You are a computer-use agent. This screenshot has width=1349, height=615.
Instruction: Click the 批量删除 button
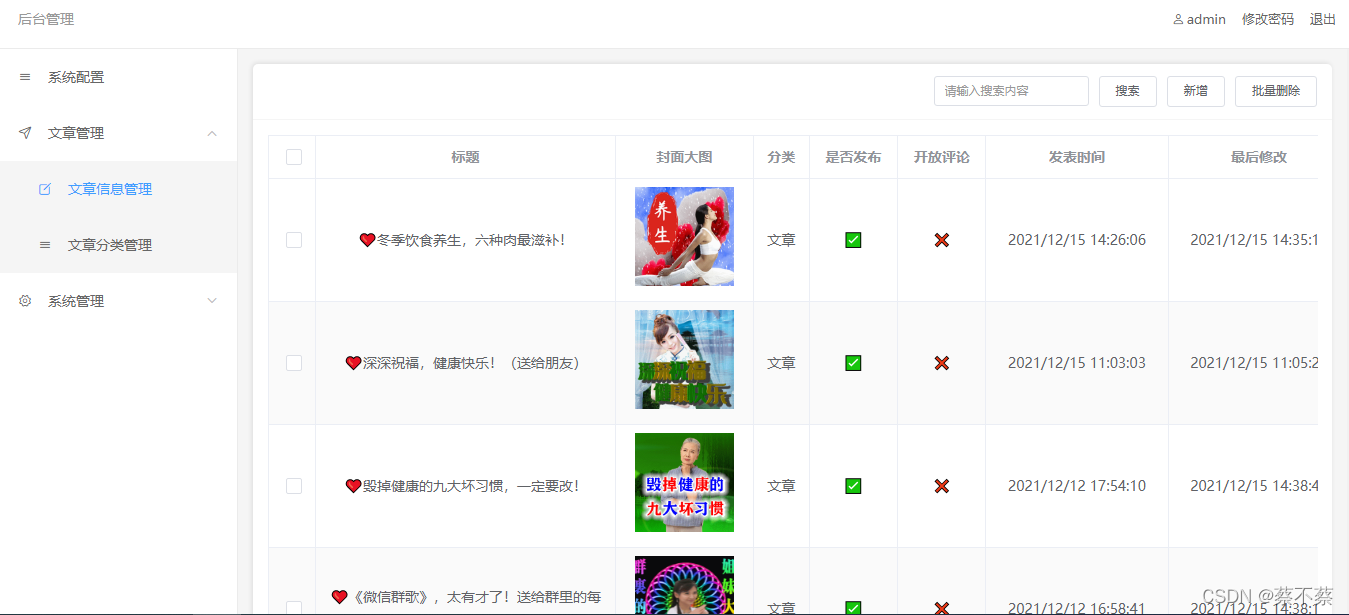(x=1276, y=91)
